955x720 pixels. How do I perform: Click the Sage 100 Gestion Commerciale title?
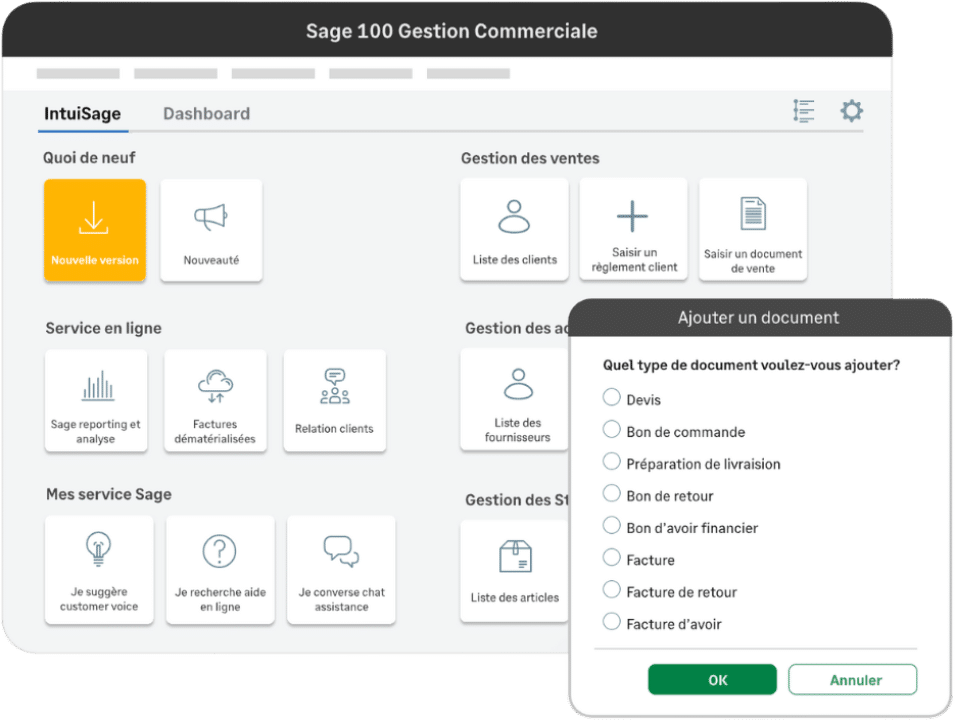451,31
